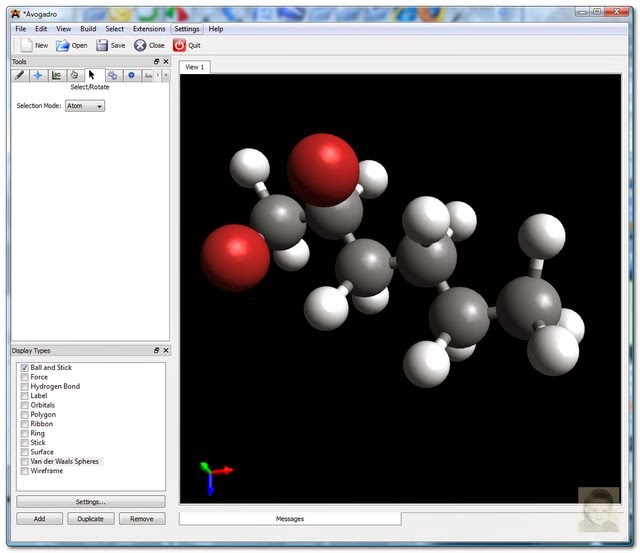Select the Navigate star tool
Image resolution: width=640 pixels, height=553 pixels.
click(38, 75)
